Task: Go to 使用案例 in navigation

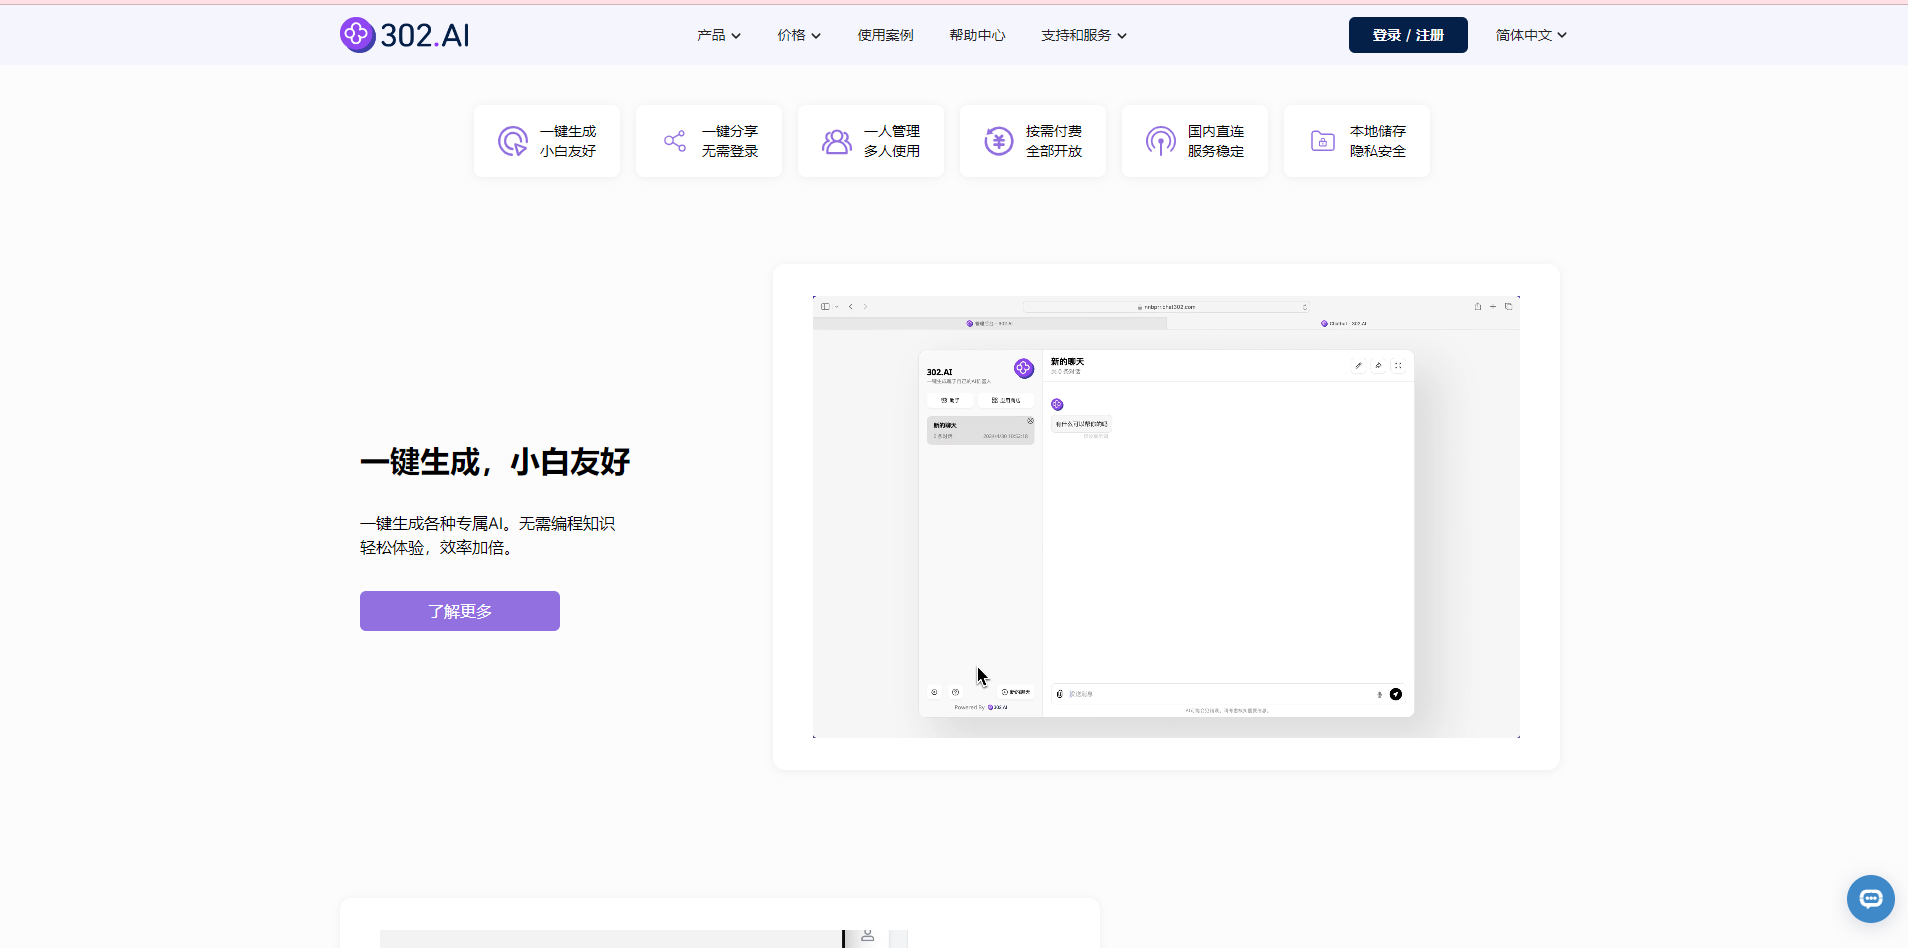Action: tap(885, 35)
